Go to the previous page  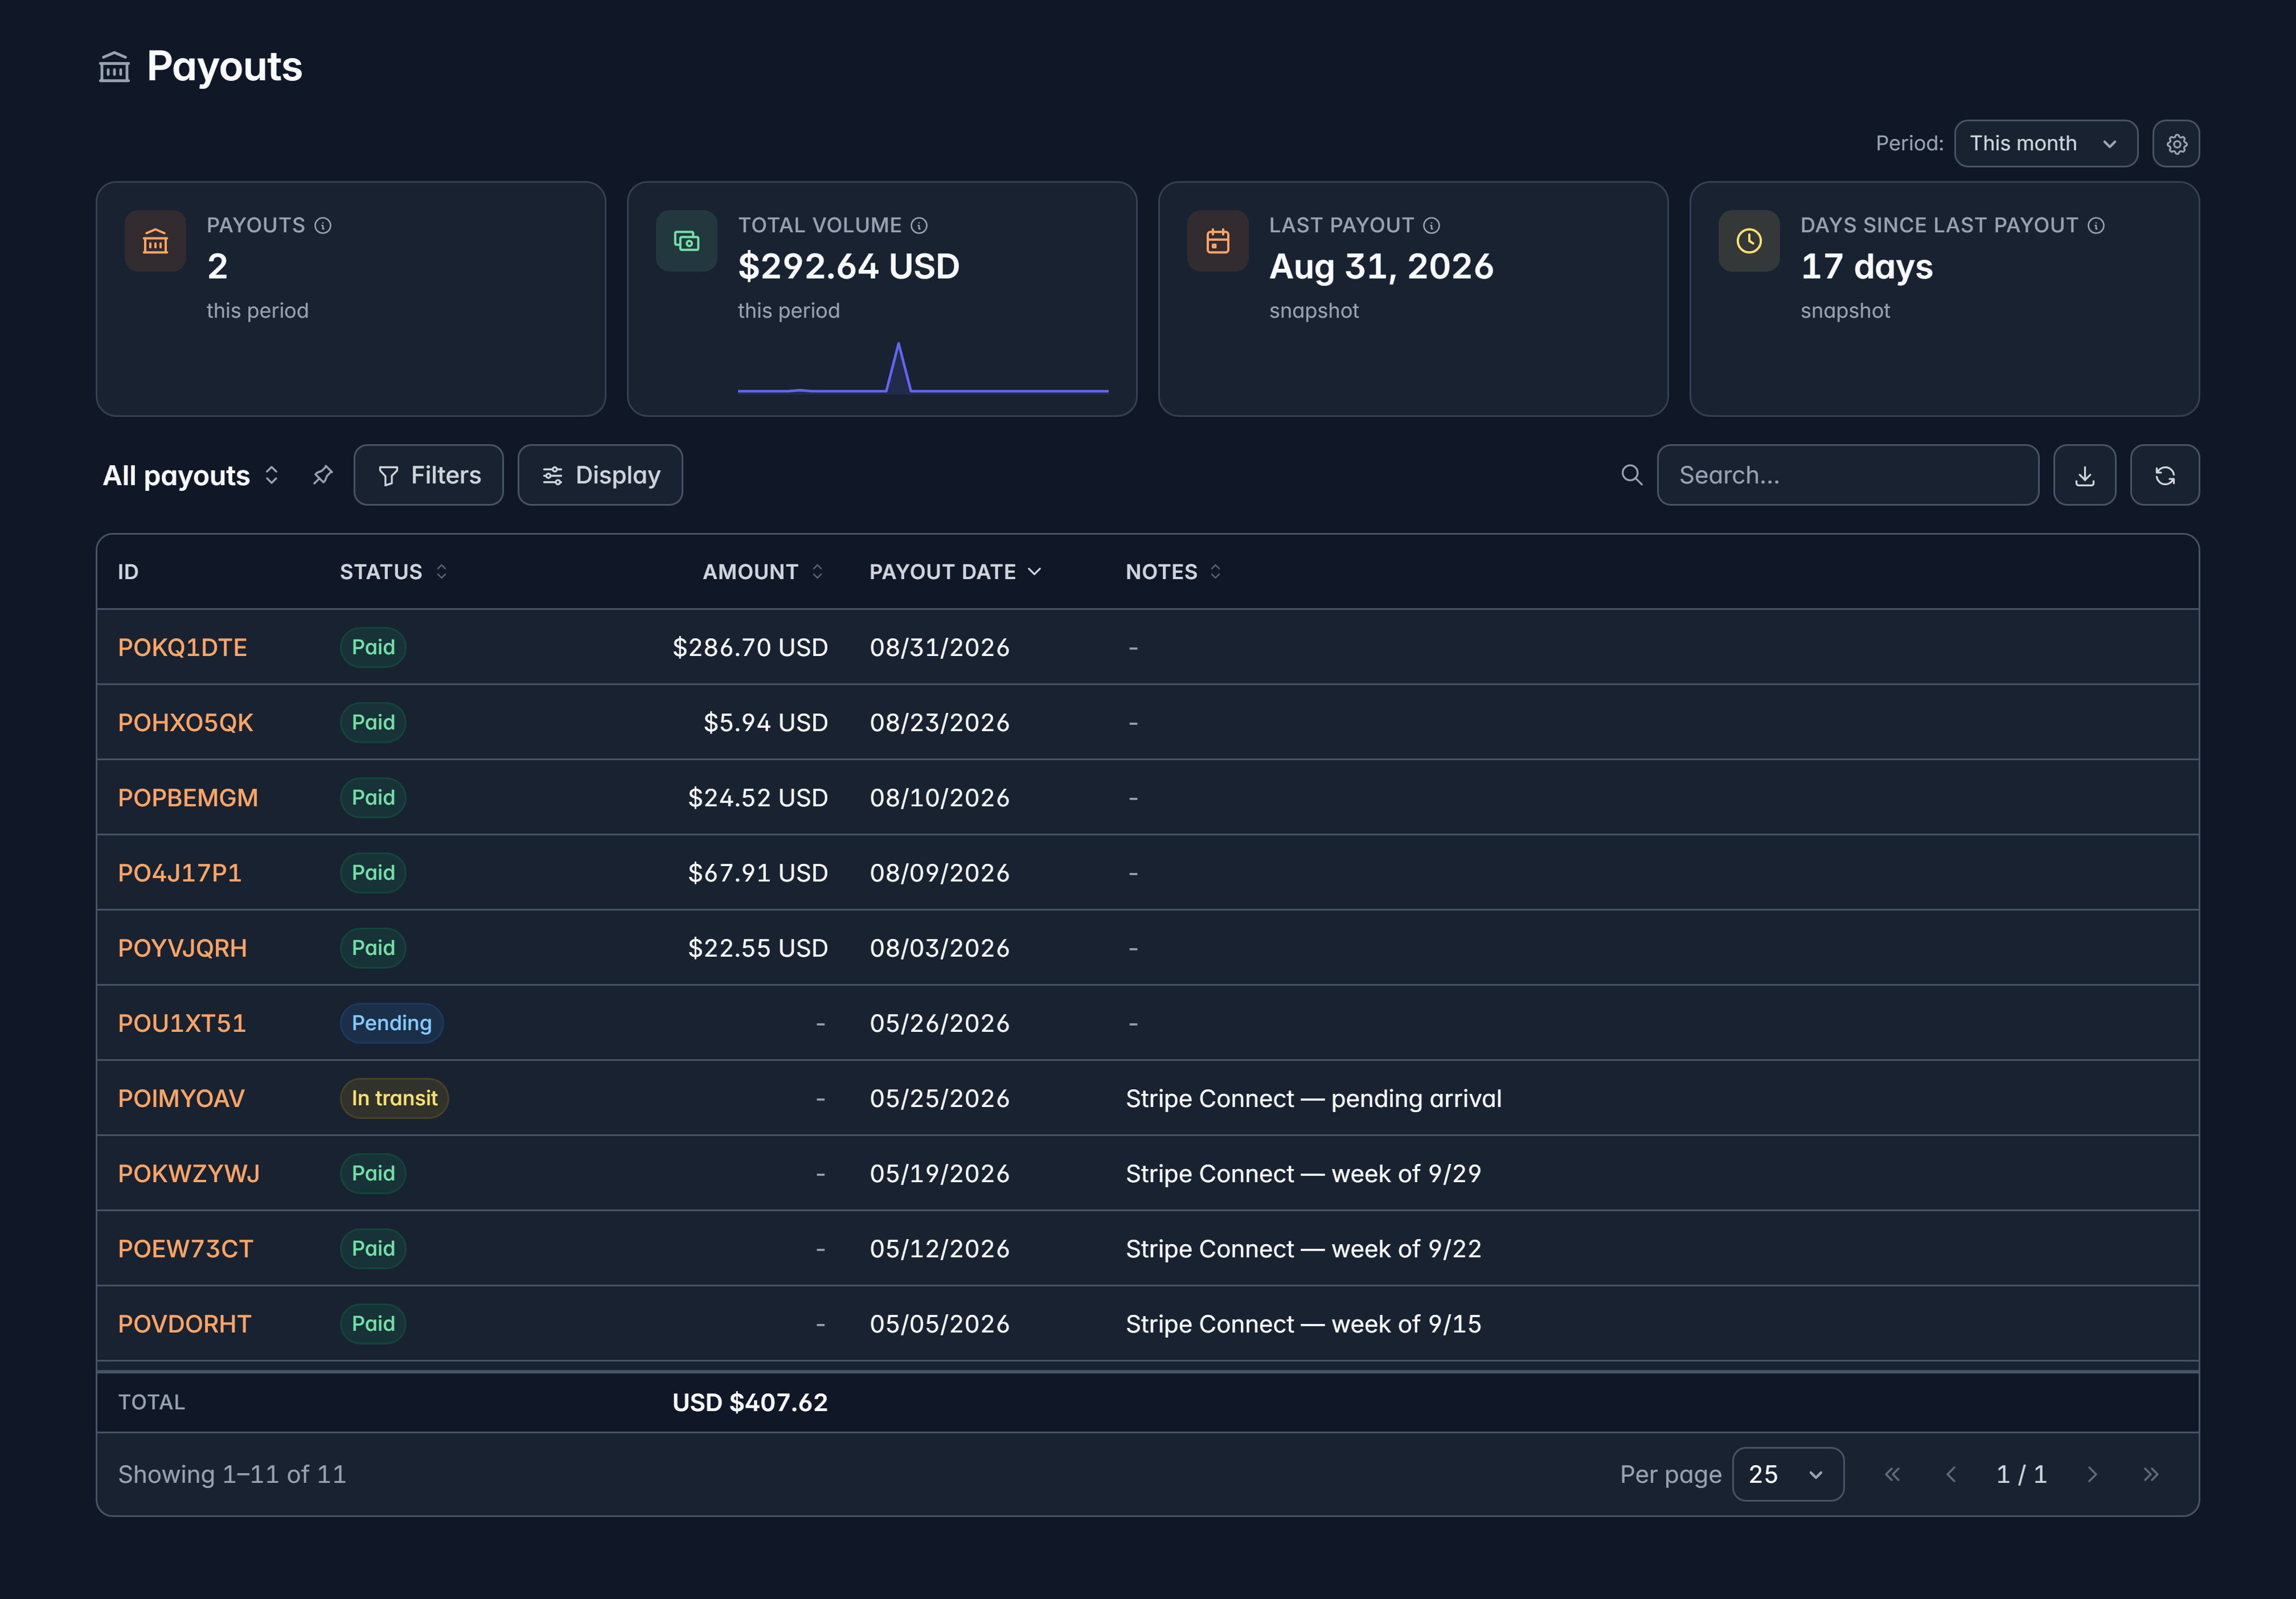point(1950,1474)
